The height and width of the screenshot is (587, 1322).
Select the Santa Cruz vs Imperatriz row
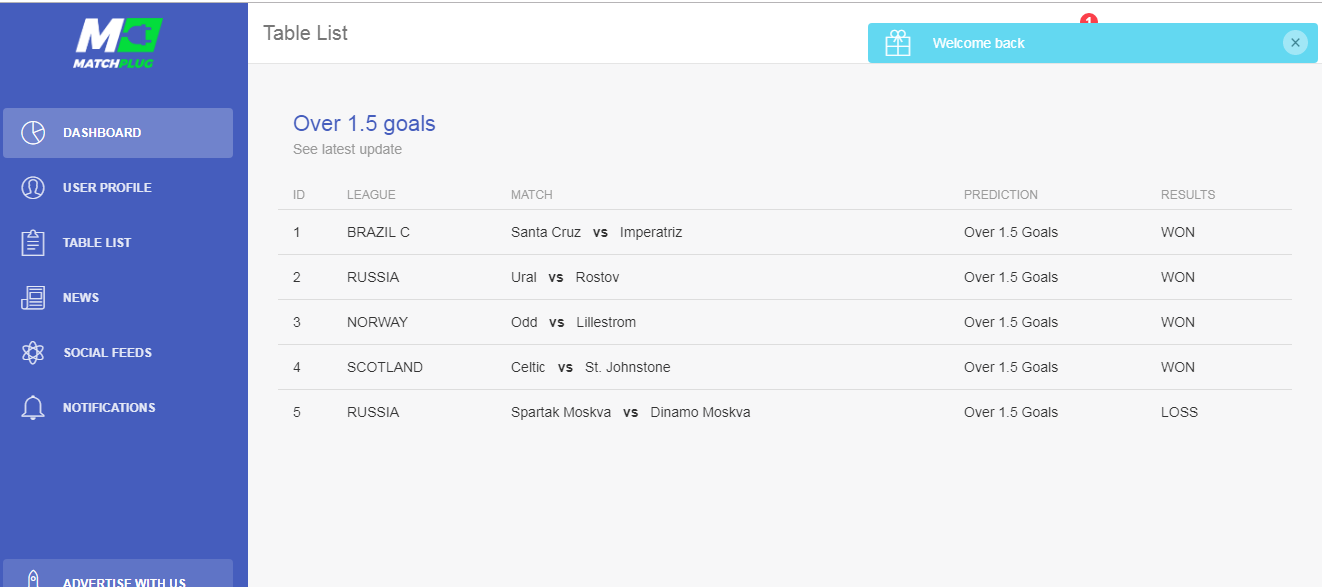[596, 232]
